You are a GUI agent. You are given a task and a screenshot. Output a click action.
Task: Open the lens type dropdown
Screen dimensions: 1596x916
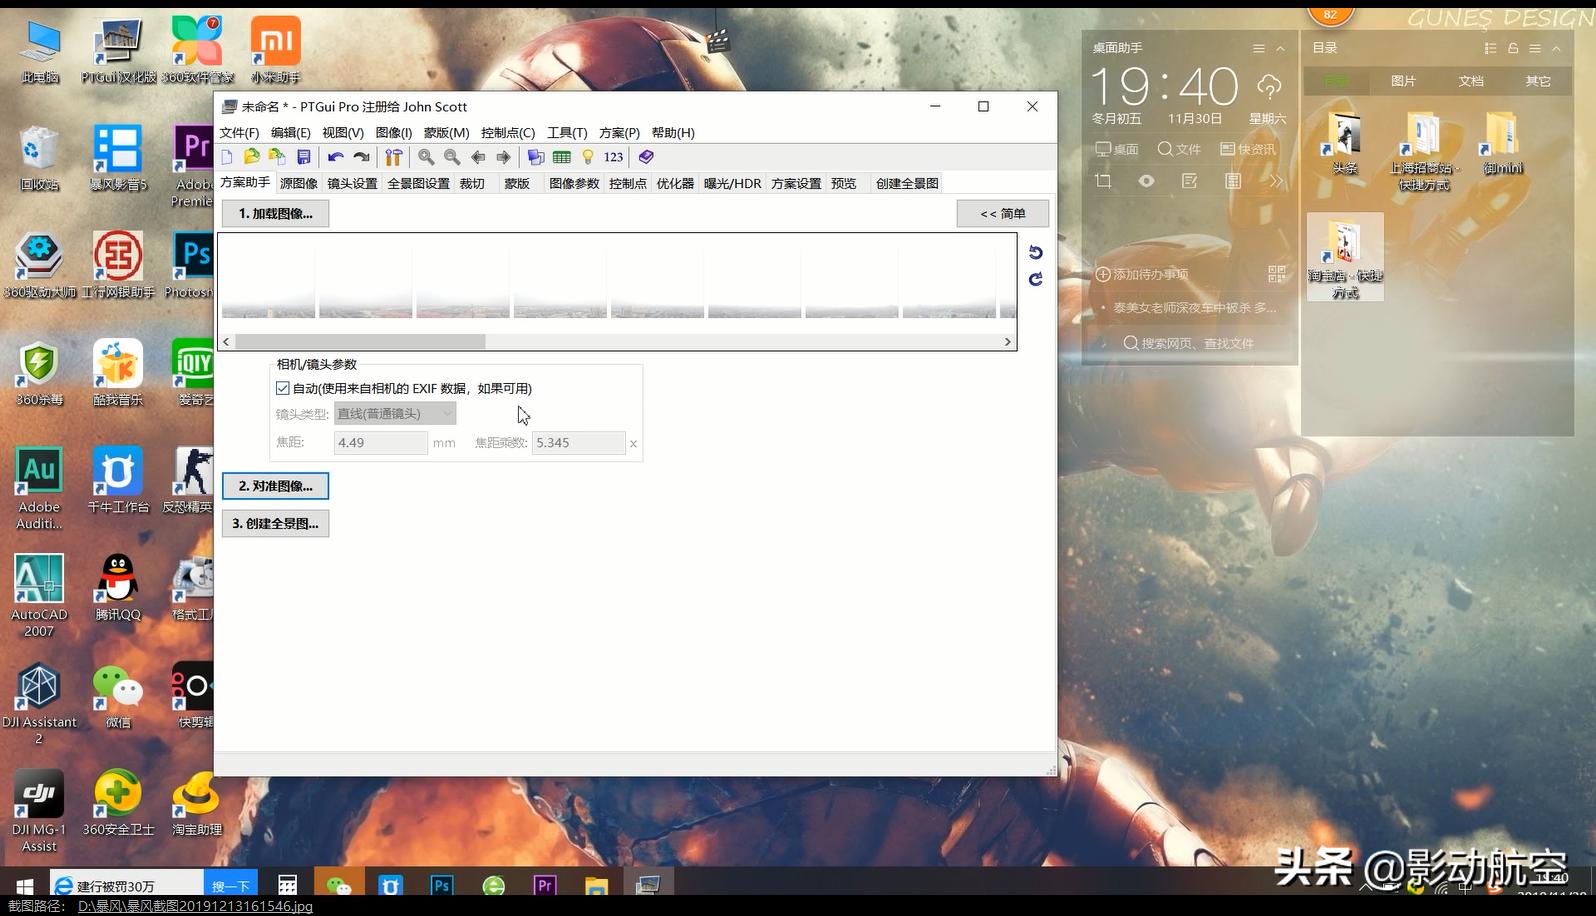[395, 413]
